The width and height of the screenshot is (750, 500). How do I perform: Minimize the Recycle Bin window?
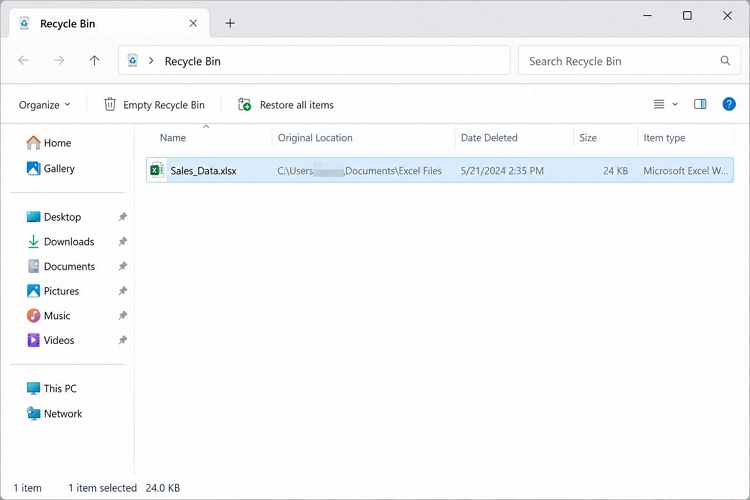(647, 15)
